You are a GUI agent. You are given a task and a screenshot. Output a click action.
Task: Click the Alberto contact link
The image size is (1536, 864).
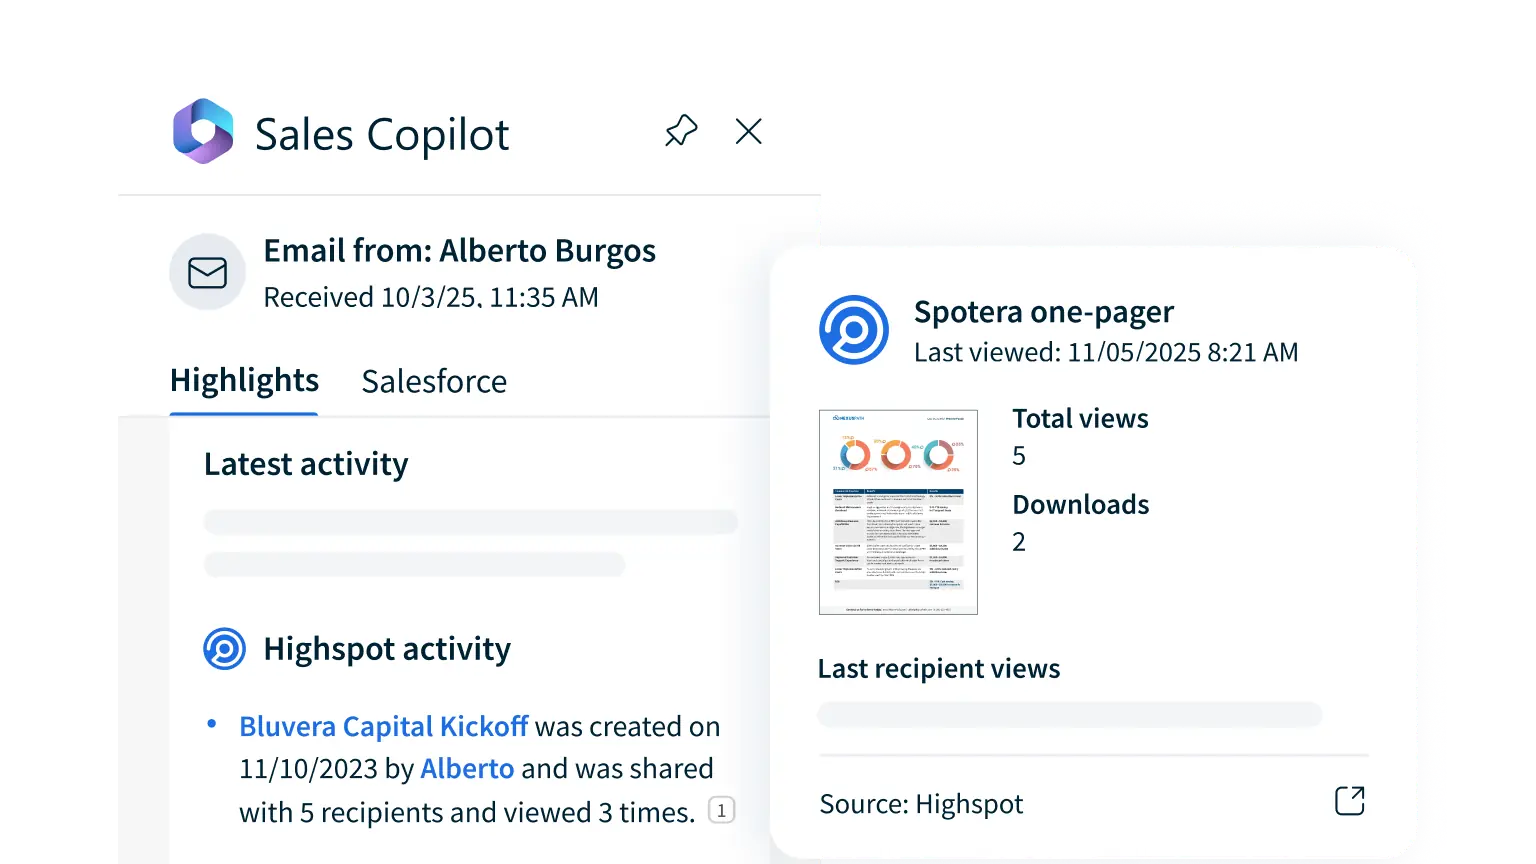467,769
